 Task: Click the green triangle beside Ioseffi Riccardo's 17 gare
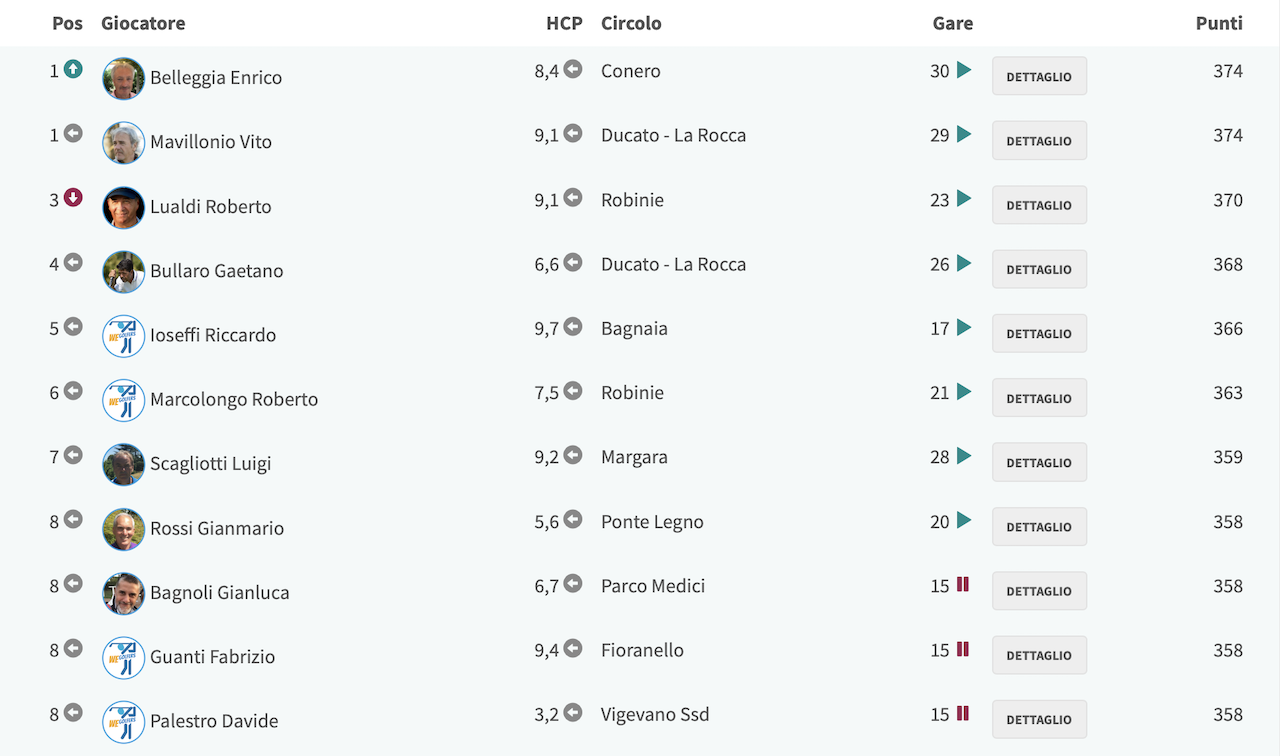coord(964,327)
